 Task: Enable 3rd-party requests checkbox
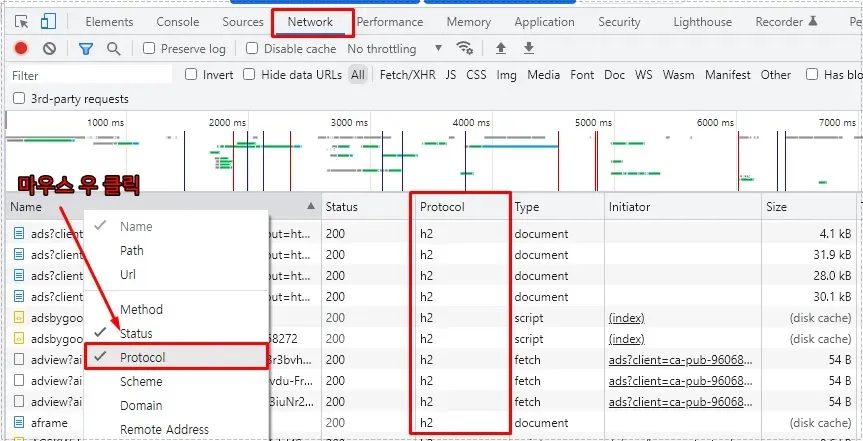[19, 99]
